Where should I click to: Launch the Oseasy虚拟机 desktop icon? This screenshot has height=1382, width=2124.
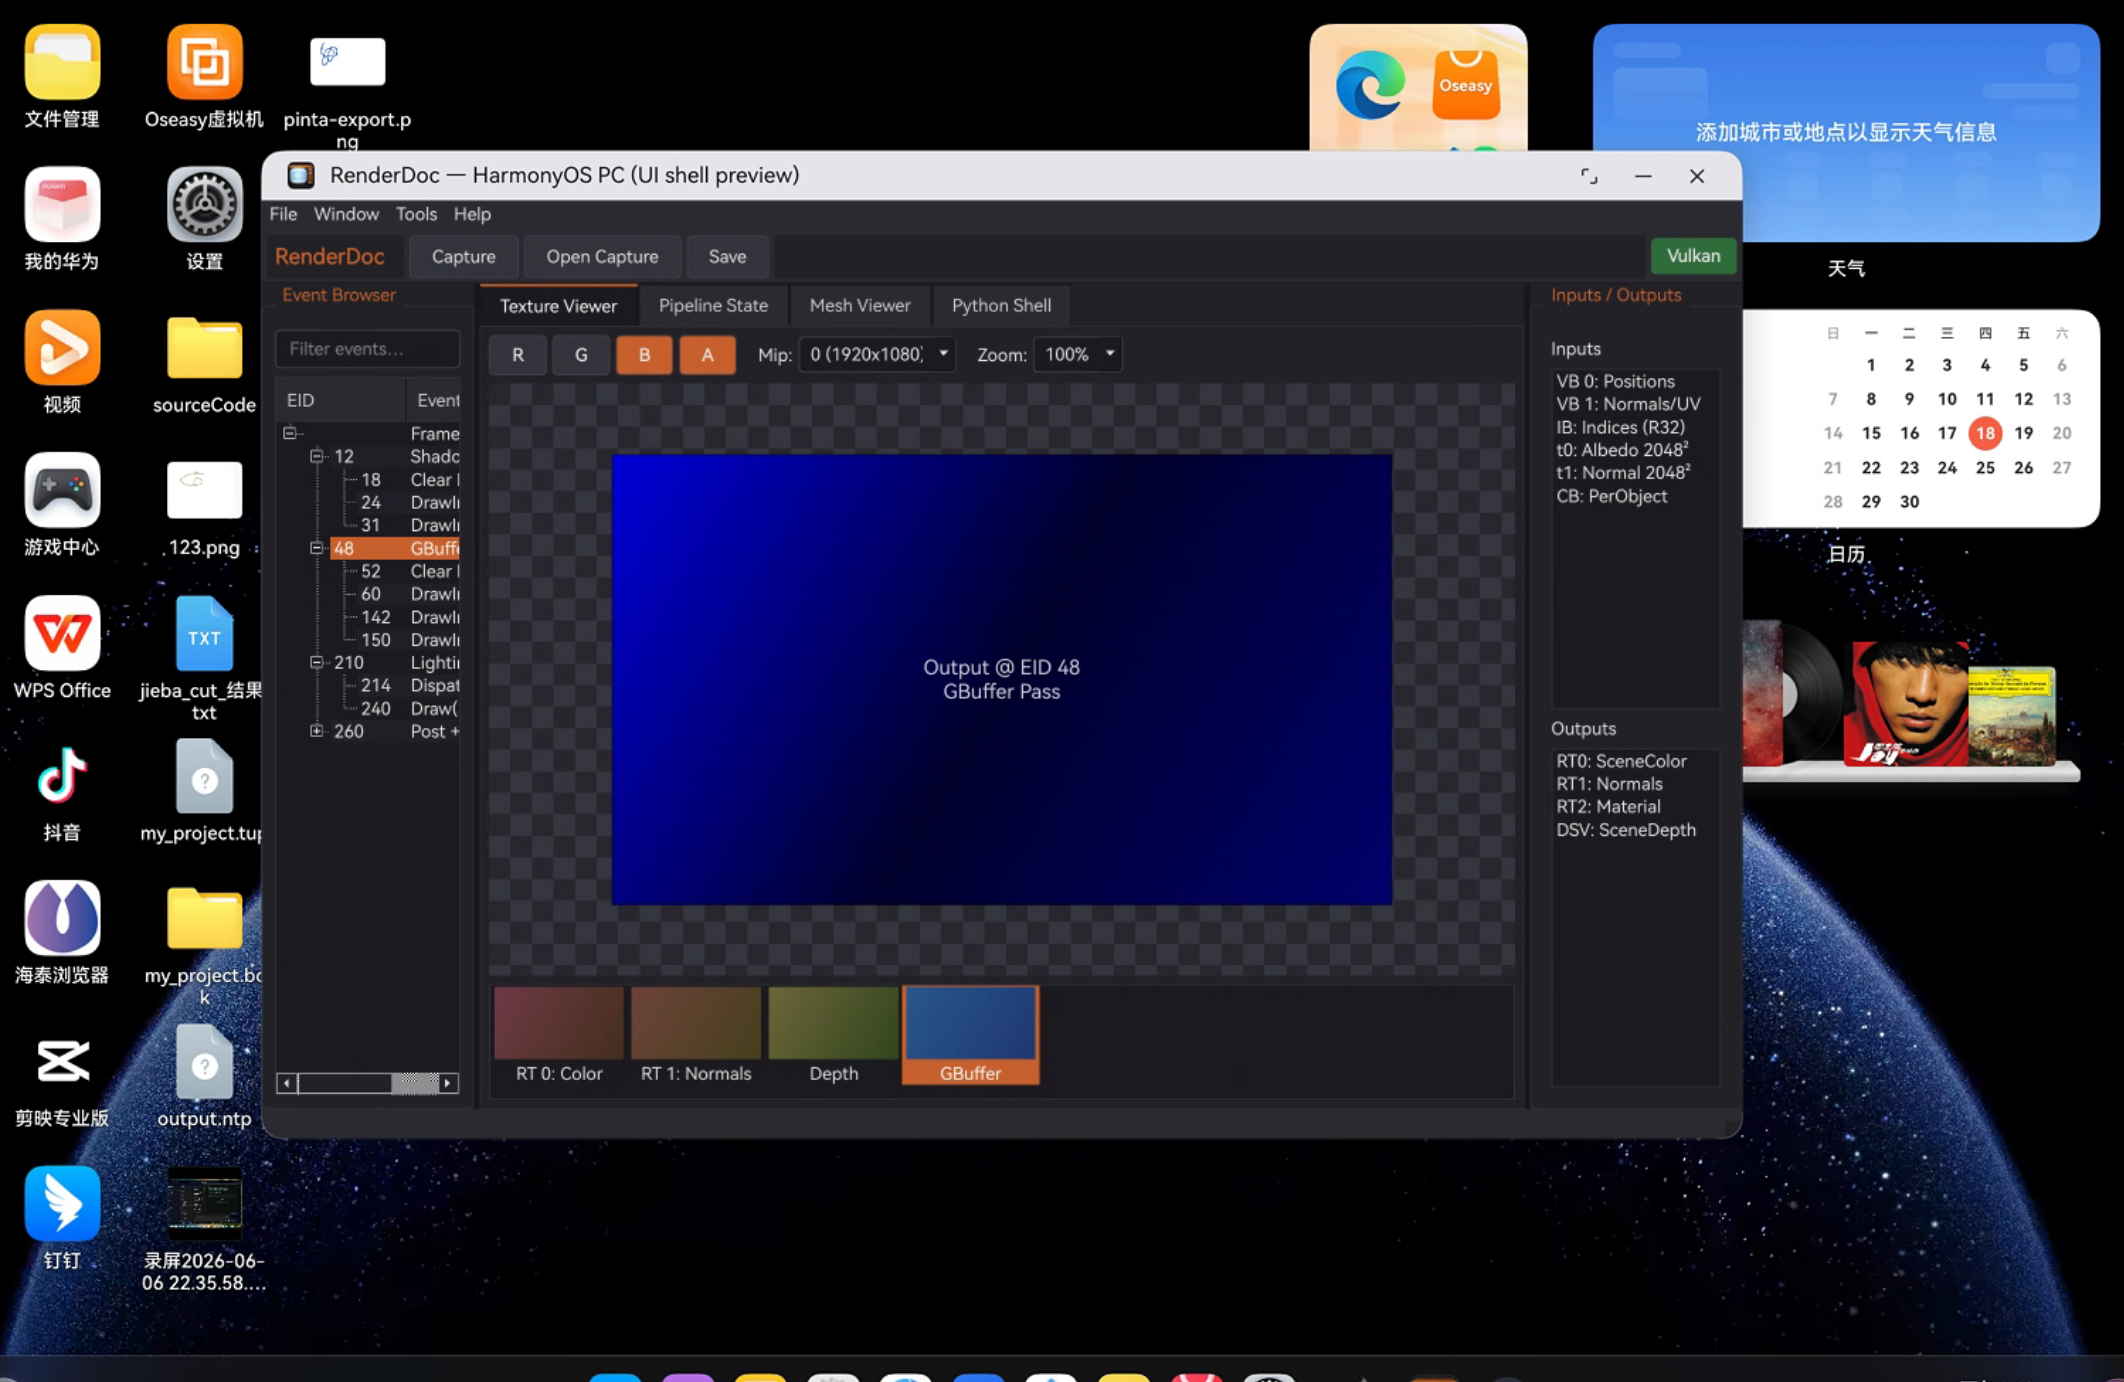tap(204, 63)
